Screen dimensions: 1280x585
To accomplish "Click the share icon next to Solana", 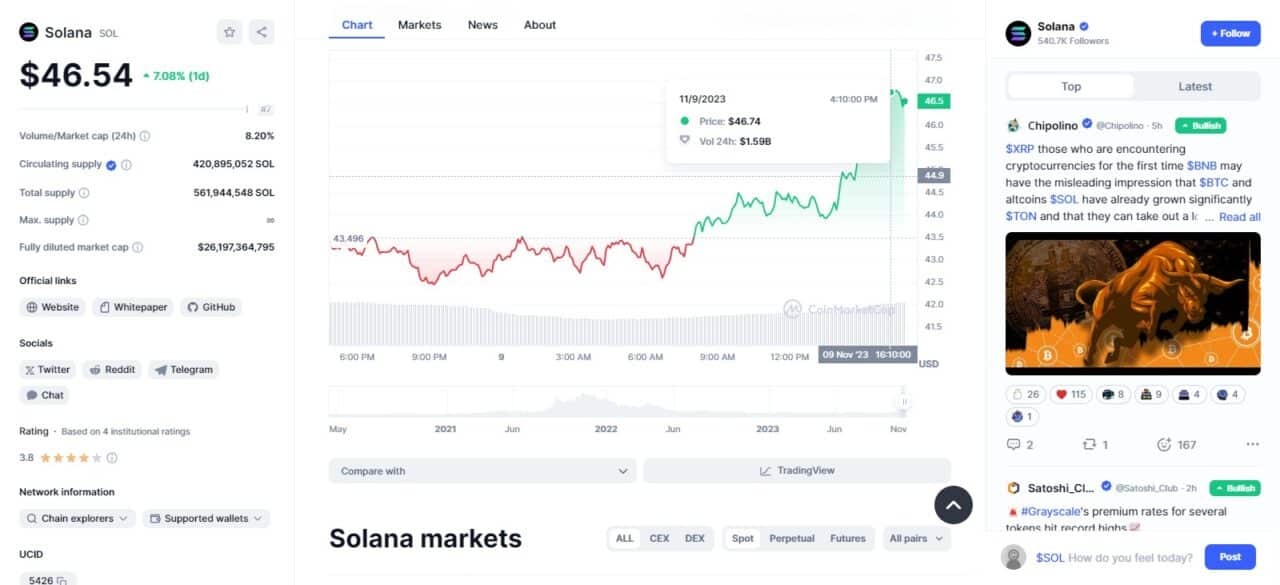I will click(x=261, y=32).
